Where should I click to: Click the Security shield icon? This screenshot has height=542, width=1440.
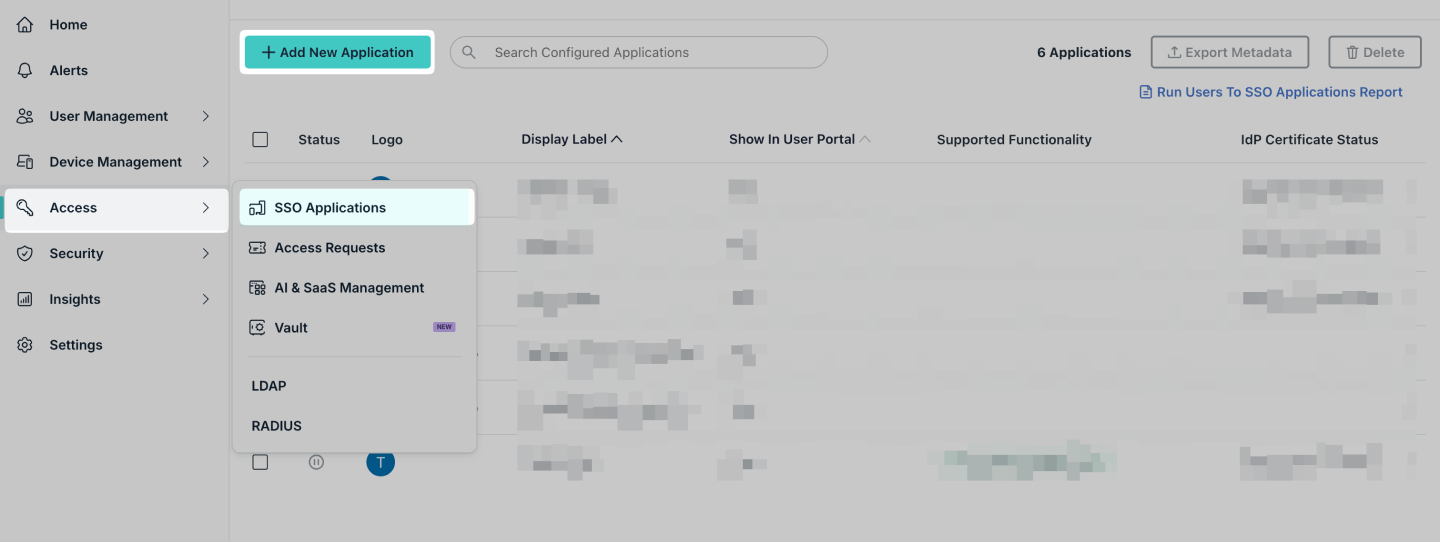[25, 254]
